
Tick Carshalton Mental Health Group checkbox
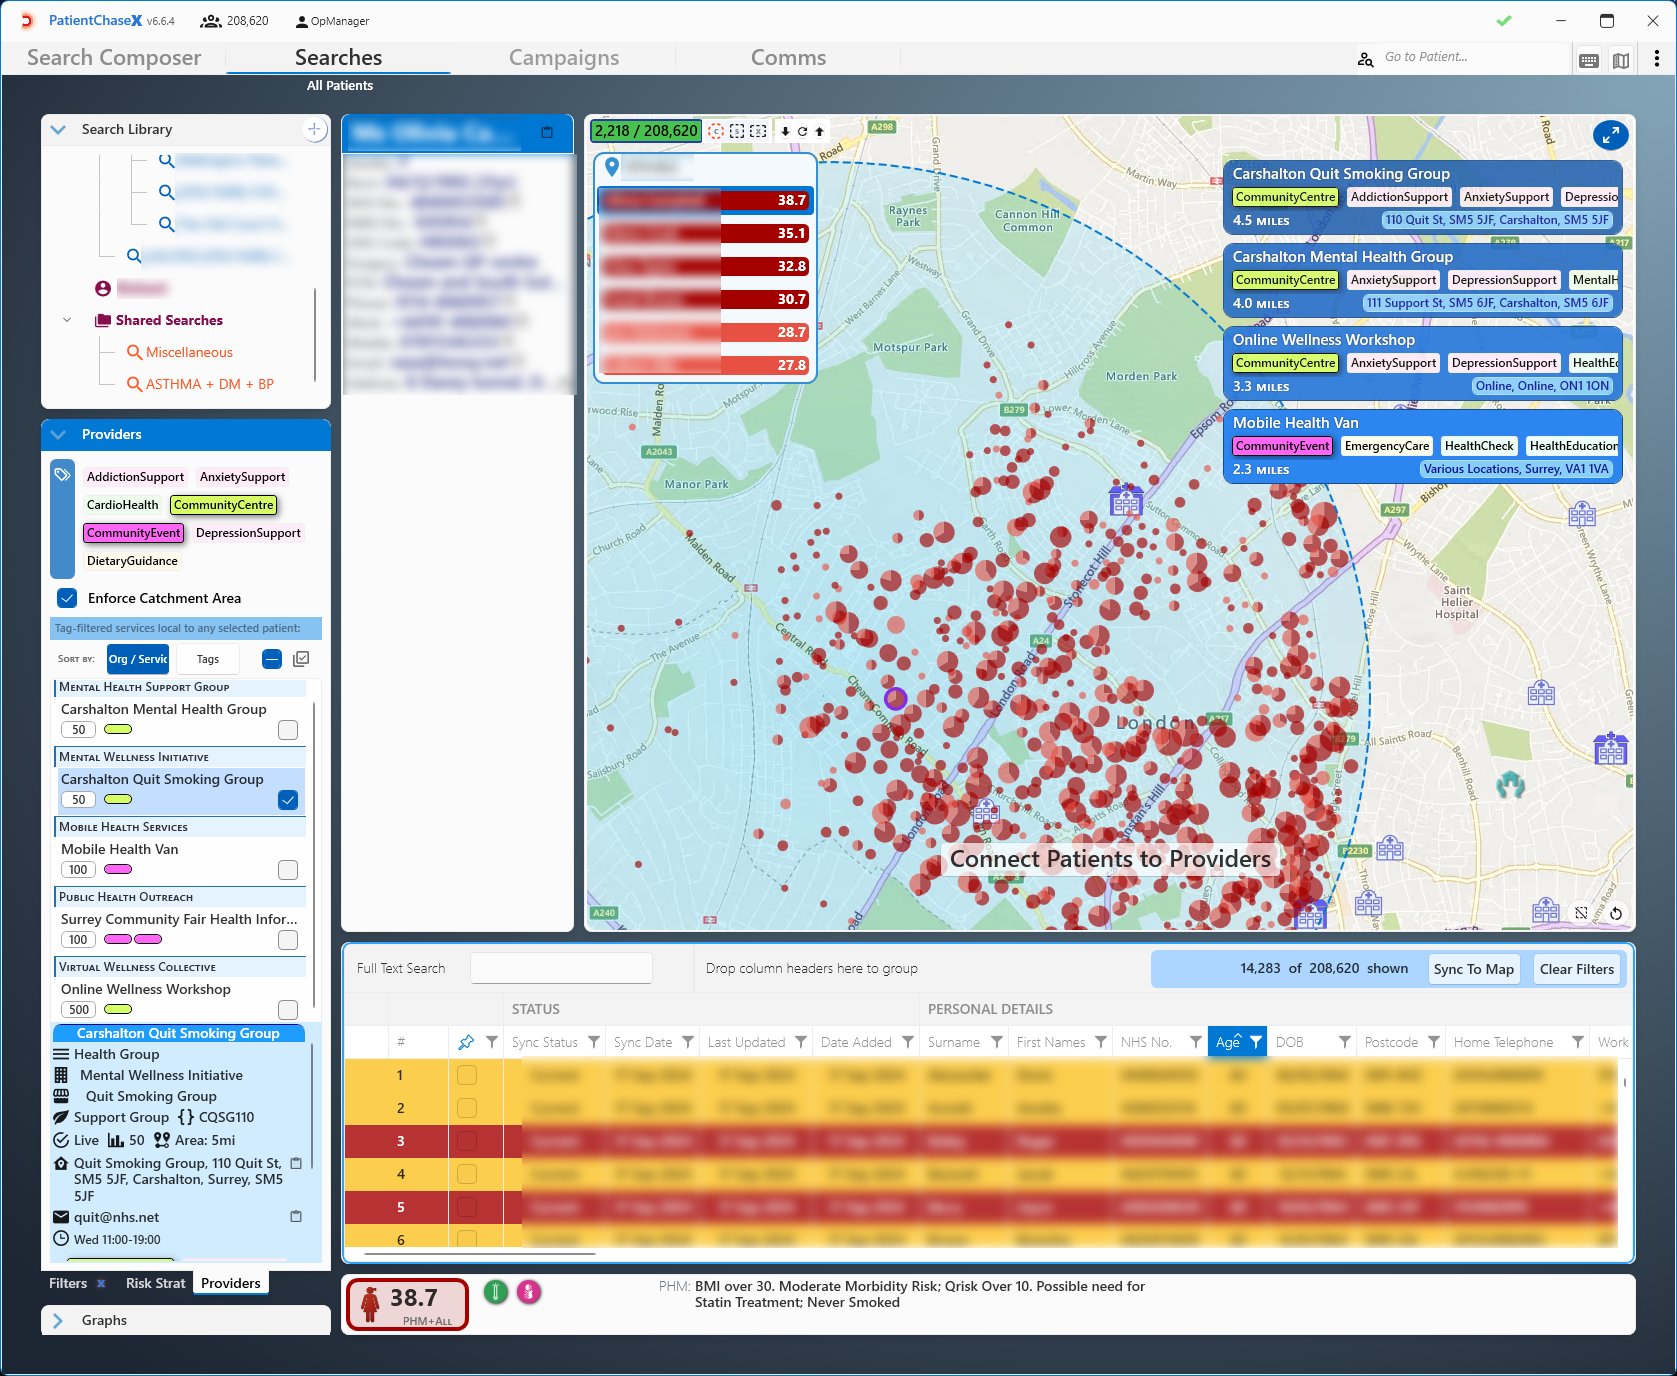pos(288,730)
